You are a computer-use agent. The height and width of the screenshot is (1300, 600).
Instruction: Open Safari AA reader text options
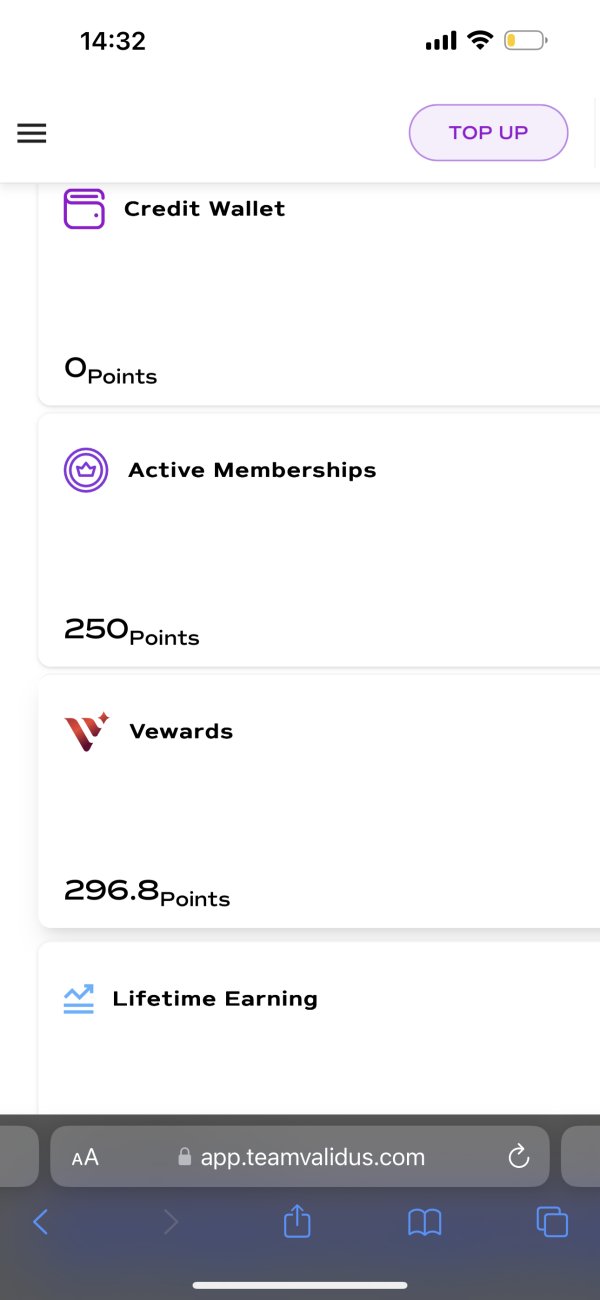coord(85,1158)
